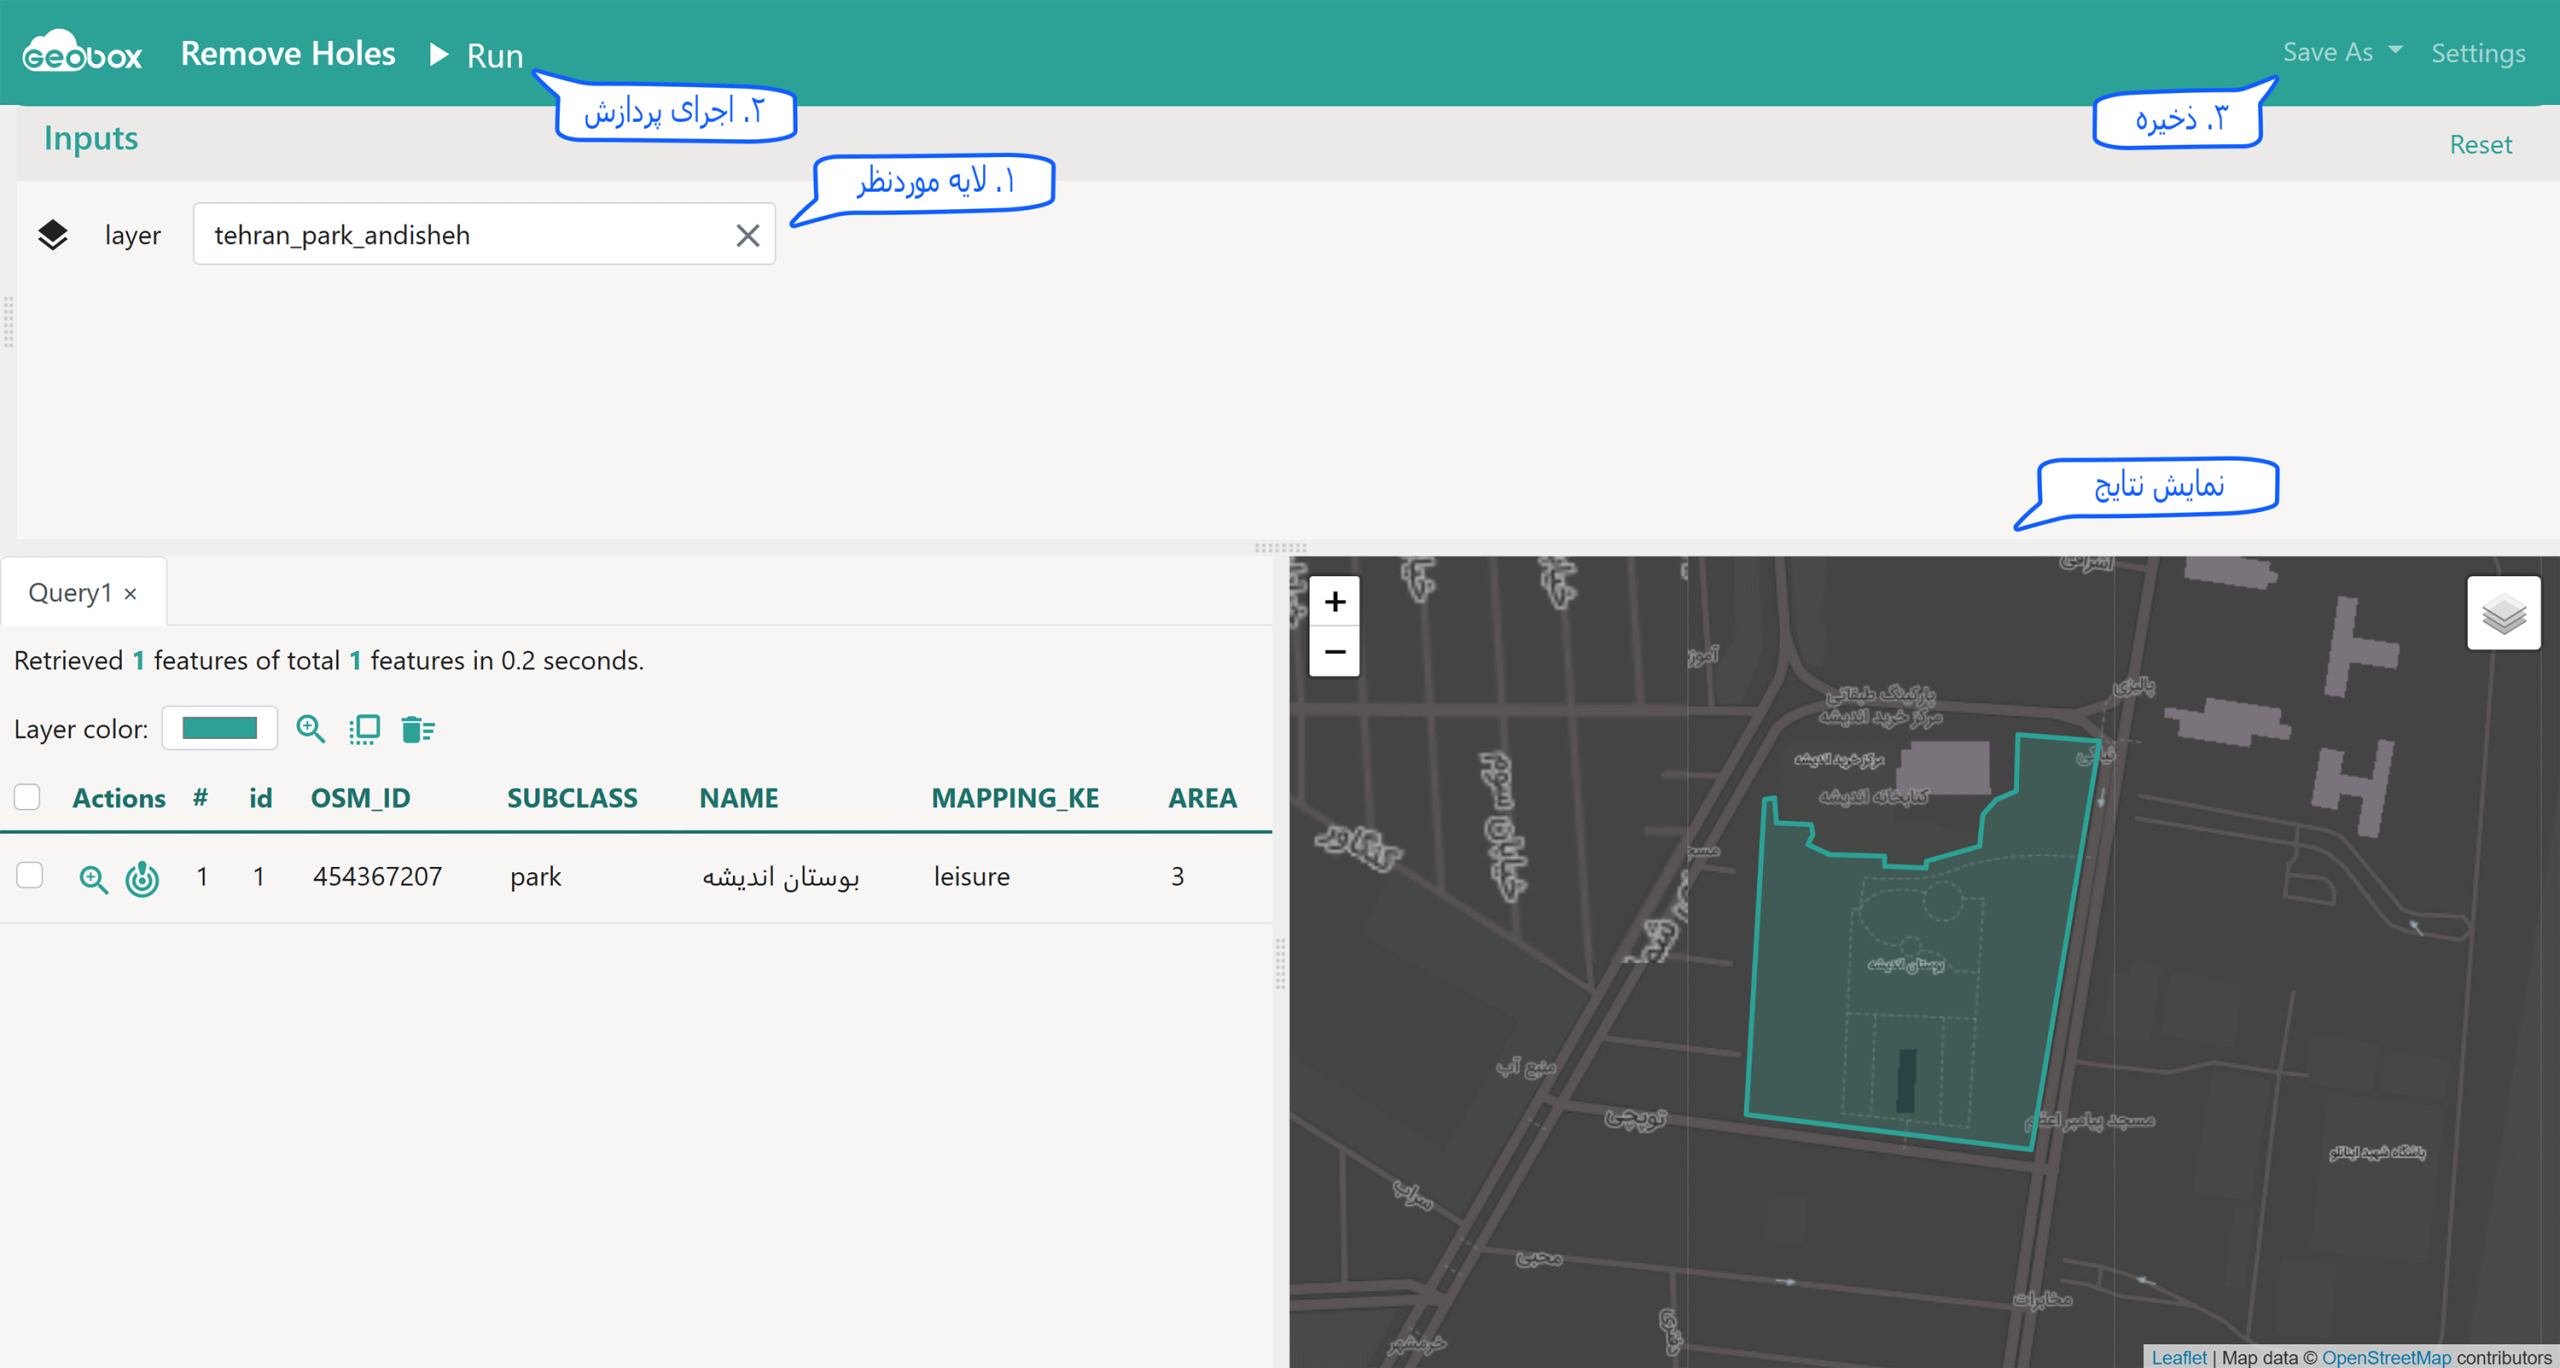The image size is (2560, 1368).
Task: Open the Layer color swatch picker
Action: click(x=220, y=728)
